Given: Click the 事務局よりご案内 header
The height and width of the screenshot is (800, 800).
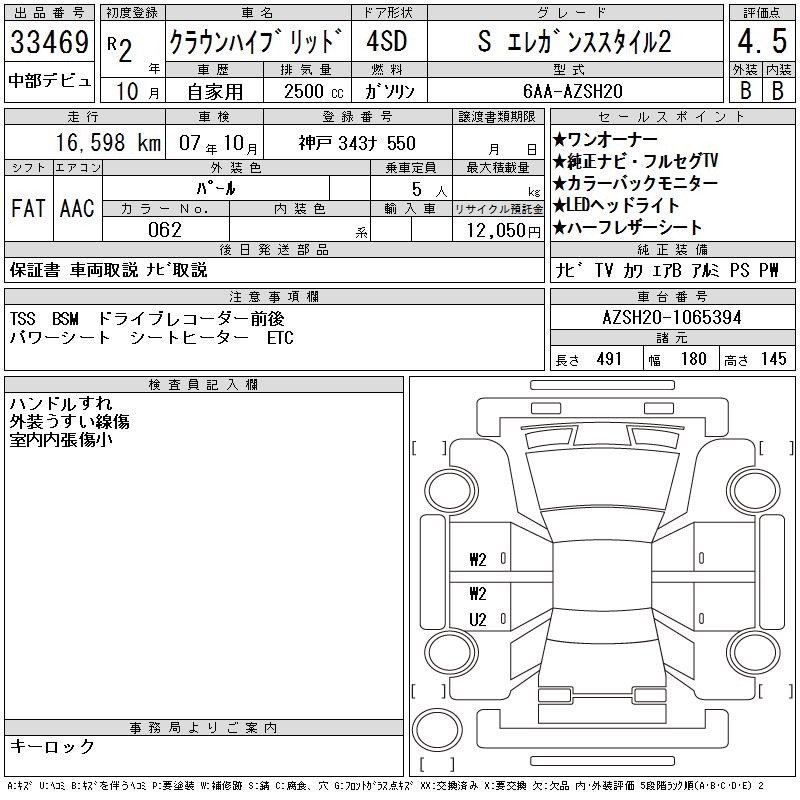Looking at the screenshot, I should (x=204, y=728).
